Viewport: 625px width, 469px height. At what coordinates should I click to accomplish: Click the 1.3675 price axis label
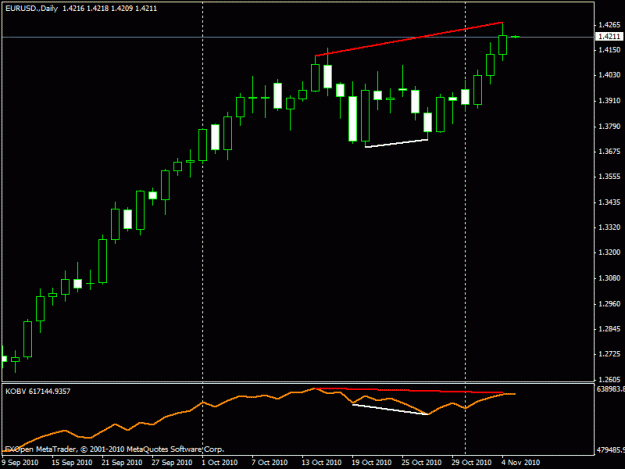pyautogui.click(x=609, y=151)
